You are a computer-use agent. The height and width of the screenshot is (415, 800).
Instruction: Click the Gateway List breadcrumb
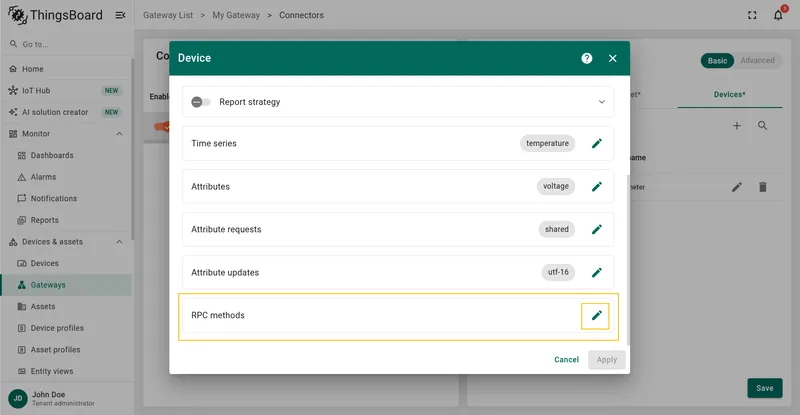tap(168, 15)
